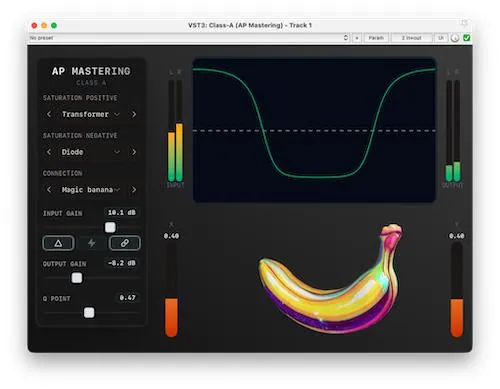
Task: Open the Transformer saturation dropdown
Action: 91,114
